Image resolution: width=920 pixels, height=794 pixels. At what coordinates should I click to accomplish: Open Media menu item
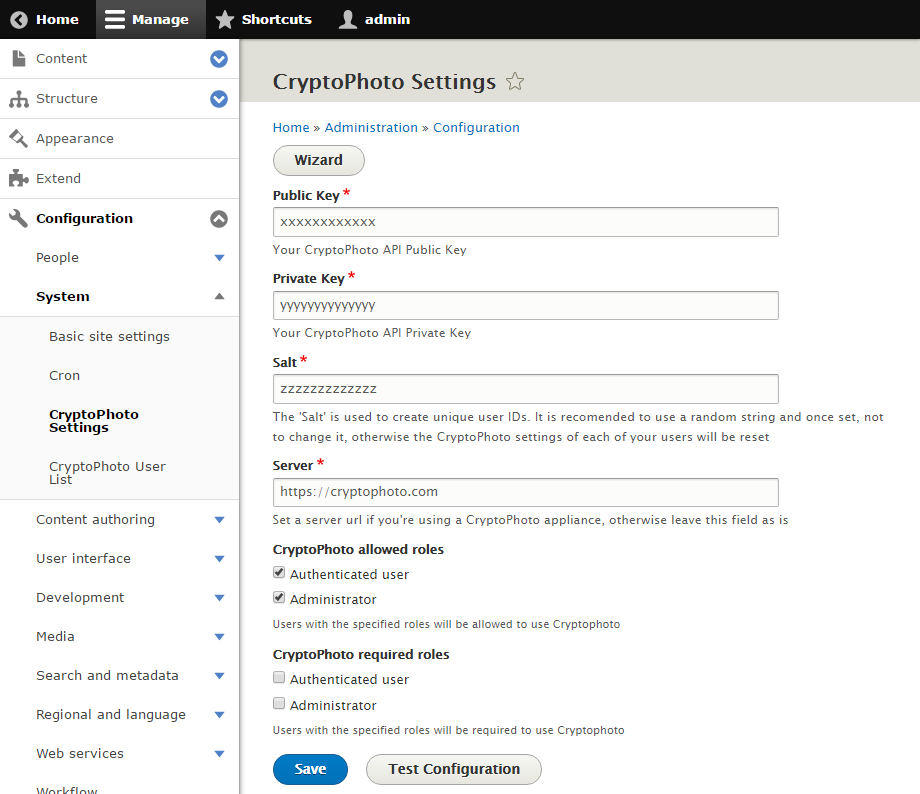[x=55, y=637]
